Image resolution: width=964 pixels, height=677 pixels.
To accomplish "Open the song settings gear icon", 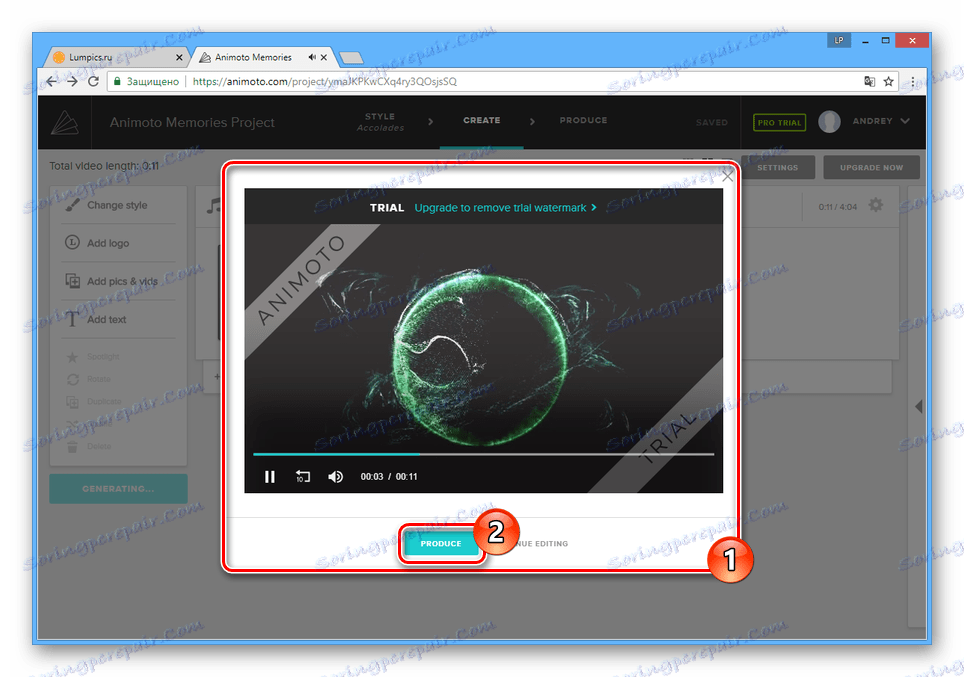I will tap(875, 205).
